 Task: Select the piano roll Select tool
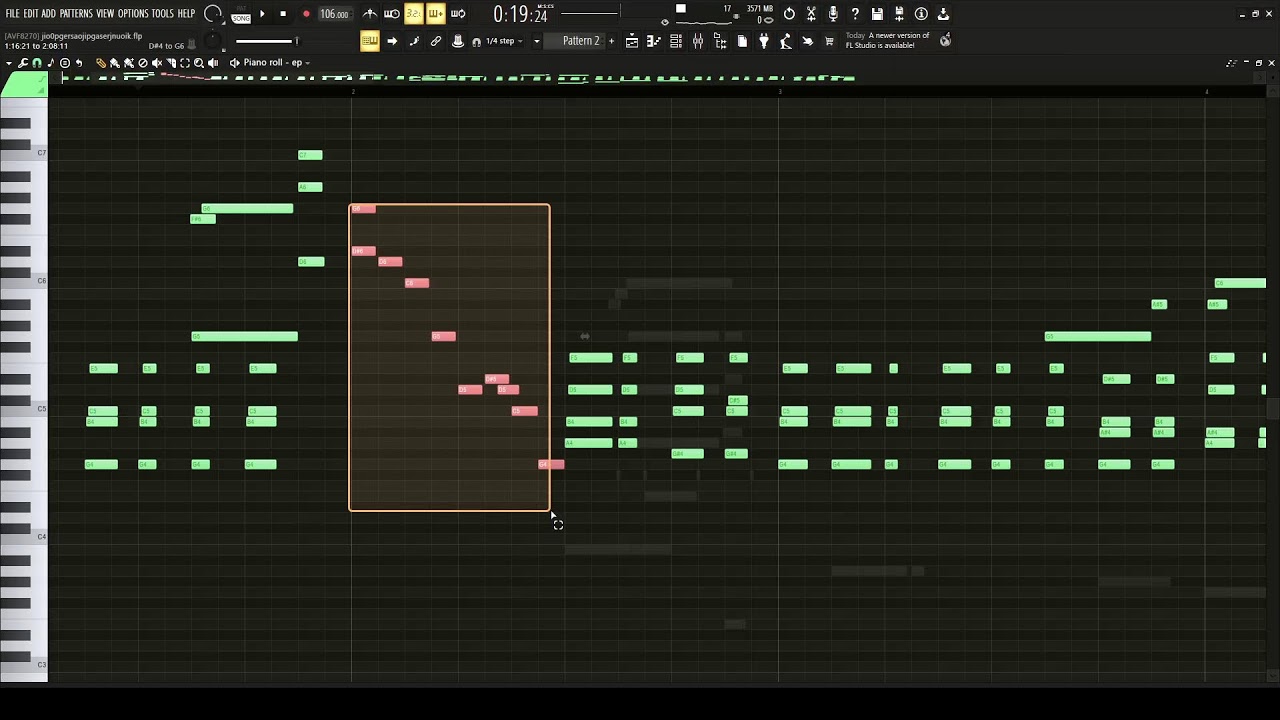point(185,62)
